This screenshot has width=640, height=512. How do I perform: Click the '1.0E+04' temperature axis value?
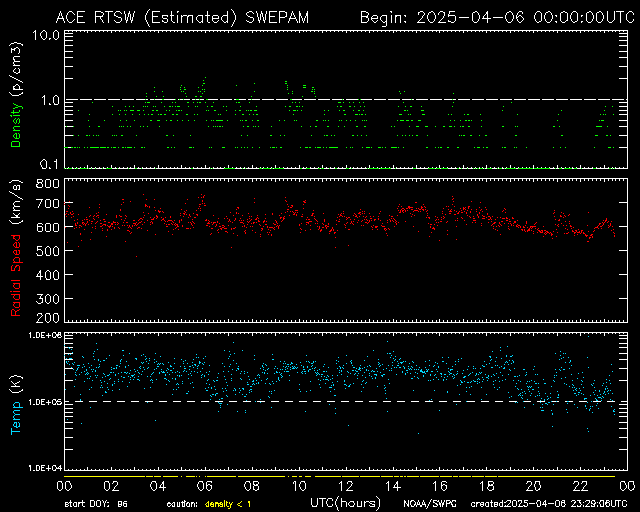tap(45, 467)
